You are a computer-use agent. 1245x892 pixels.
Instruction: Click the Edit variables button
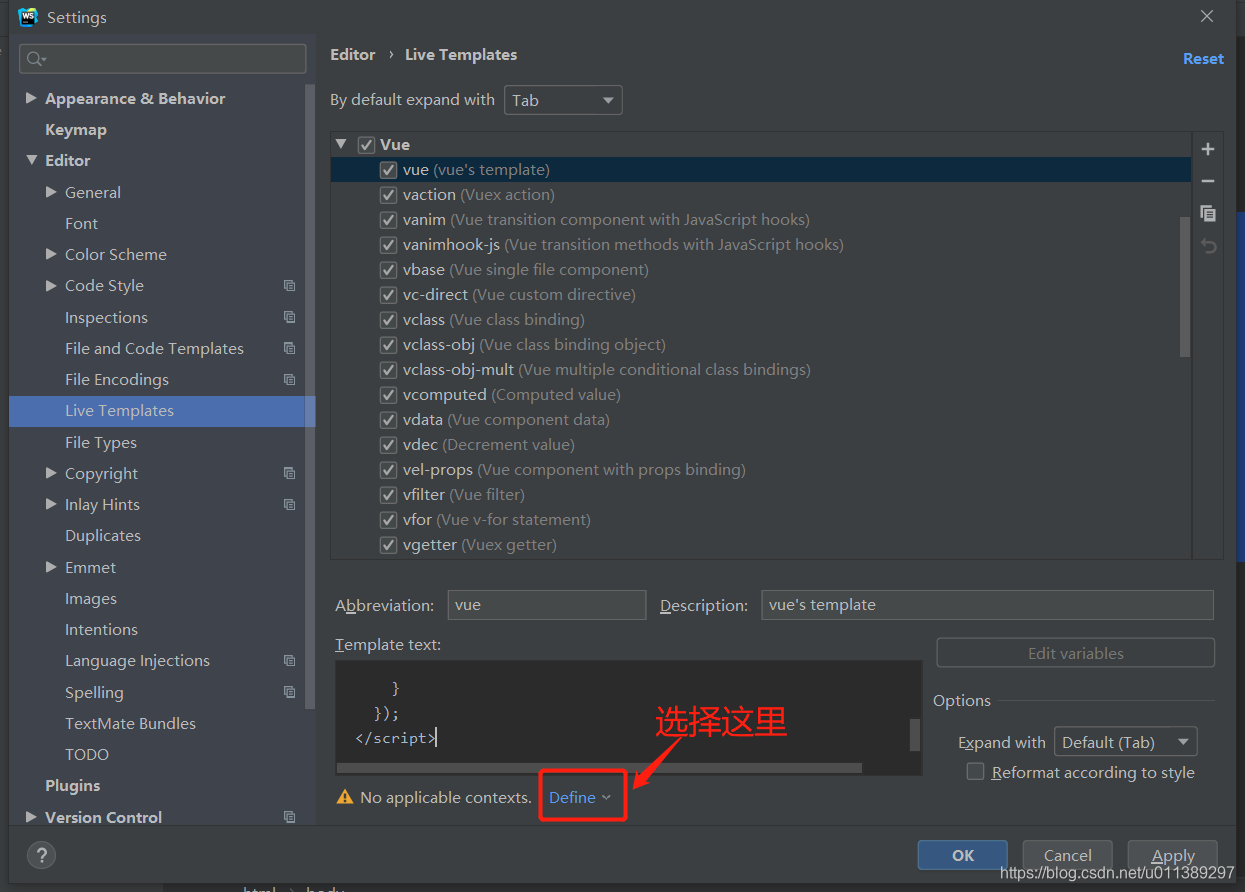[1076, 653]
